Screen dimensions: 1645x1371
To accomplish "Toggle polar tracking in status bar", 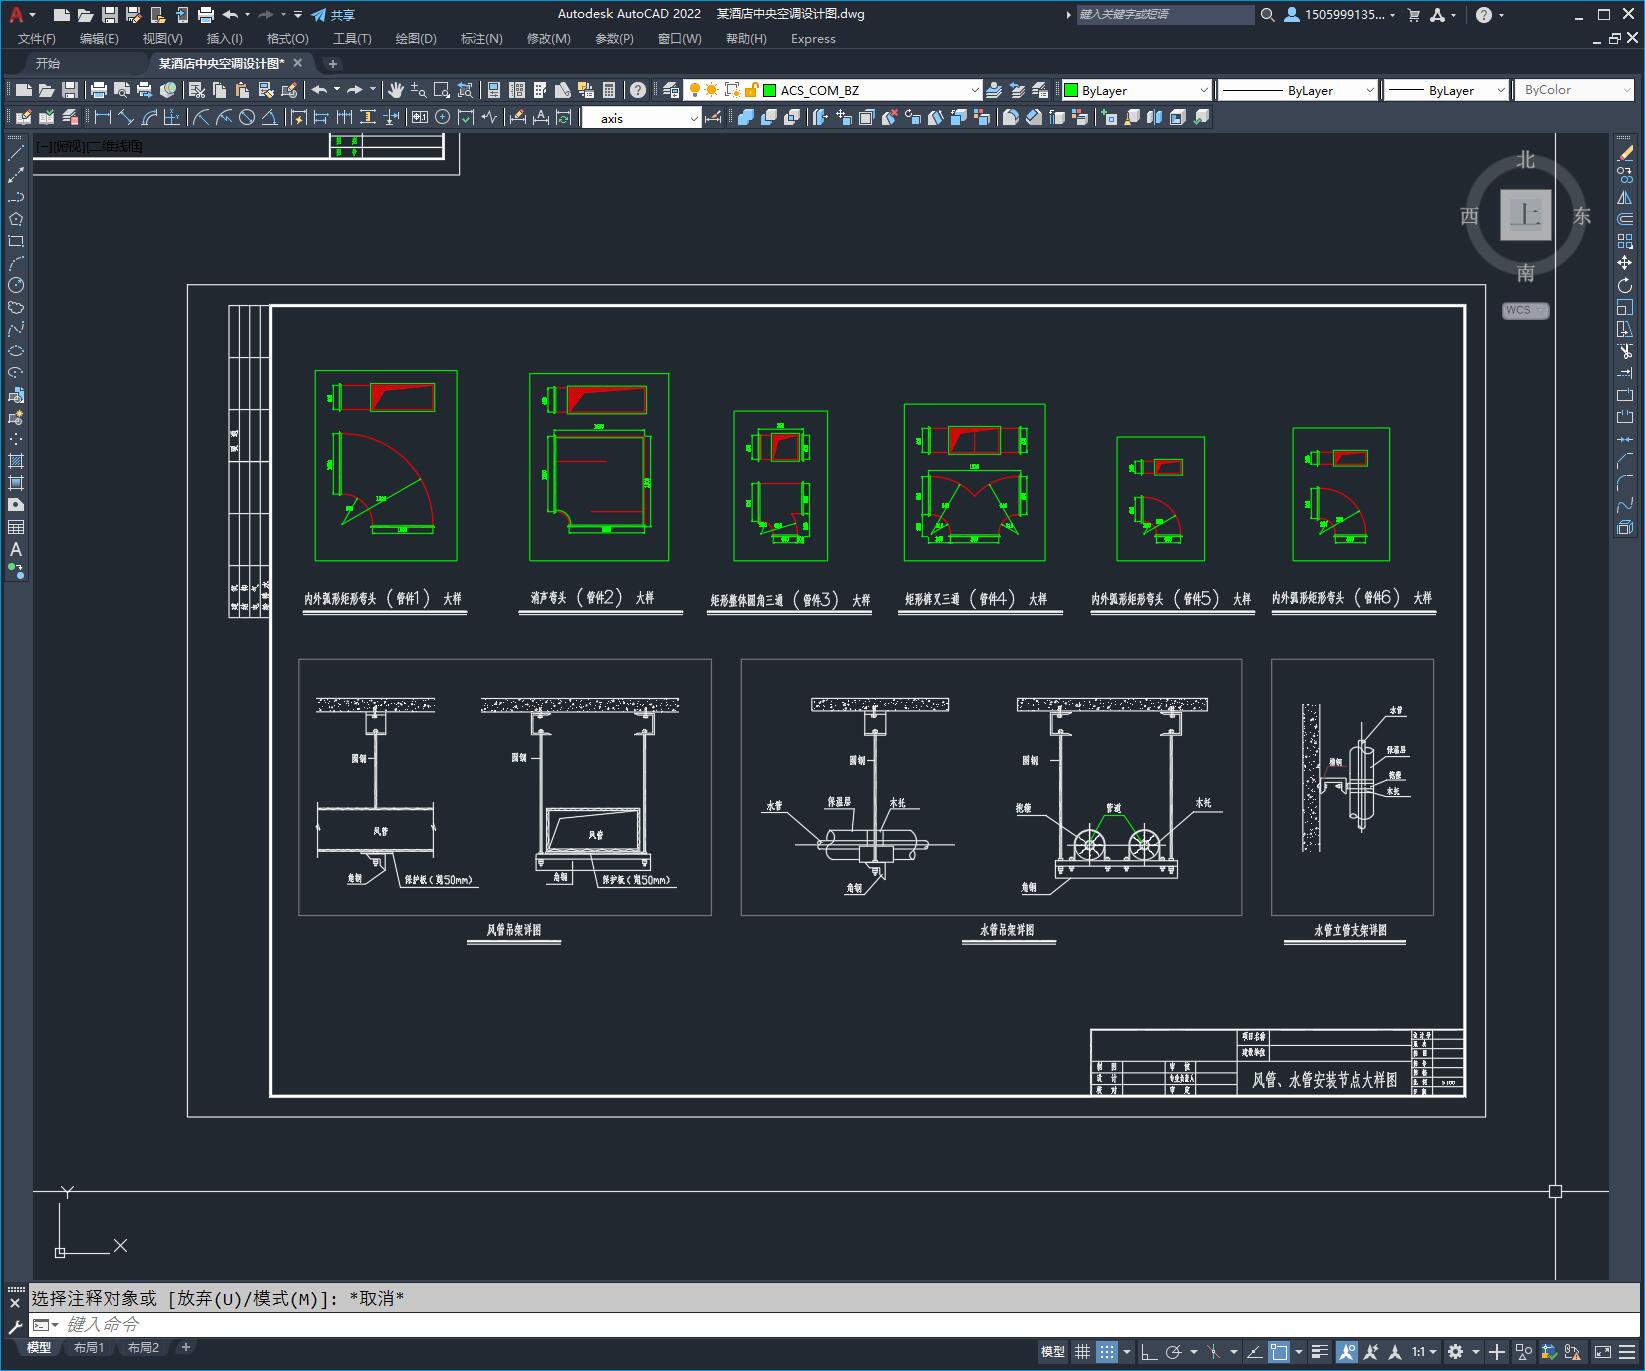I will (x=1175, y=1352).
